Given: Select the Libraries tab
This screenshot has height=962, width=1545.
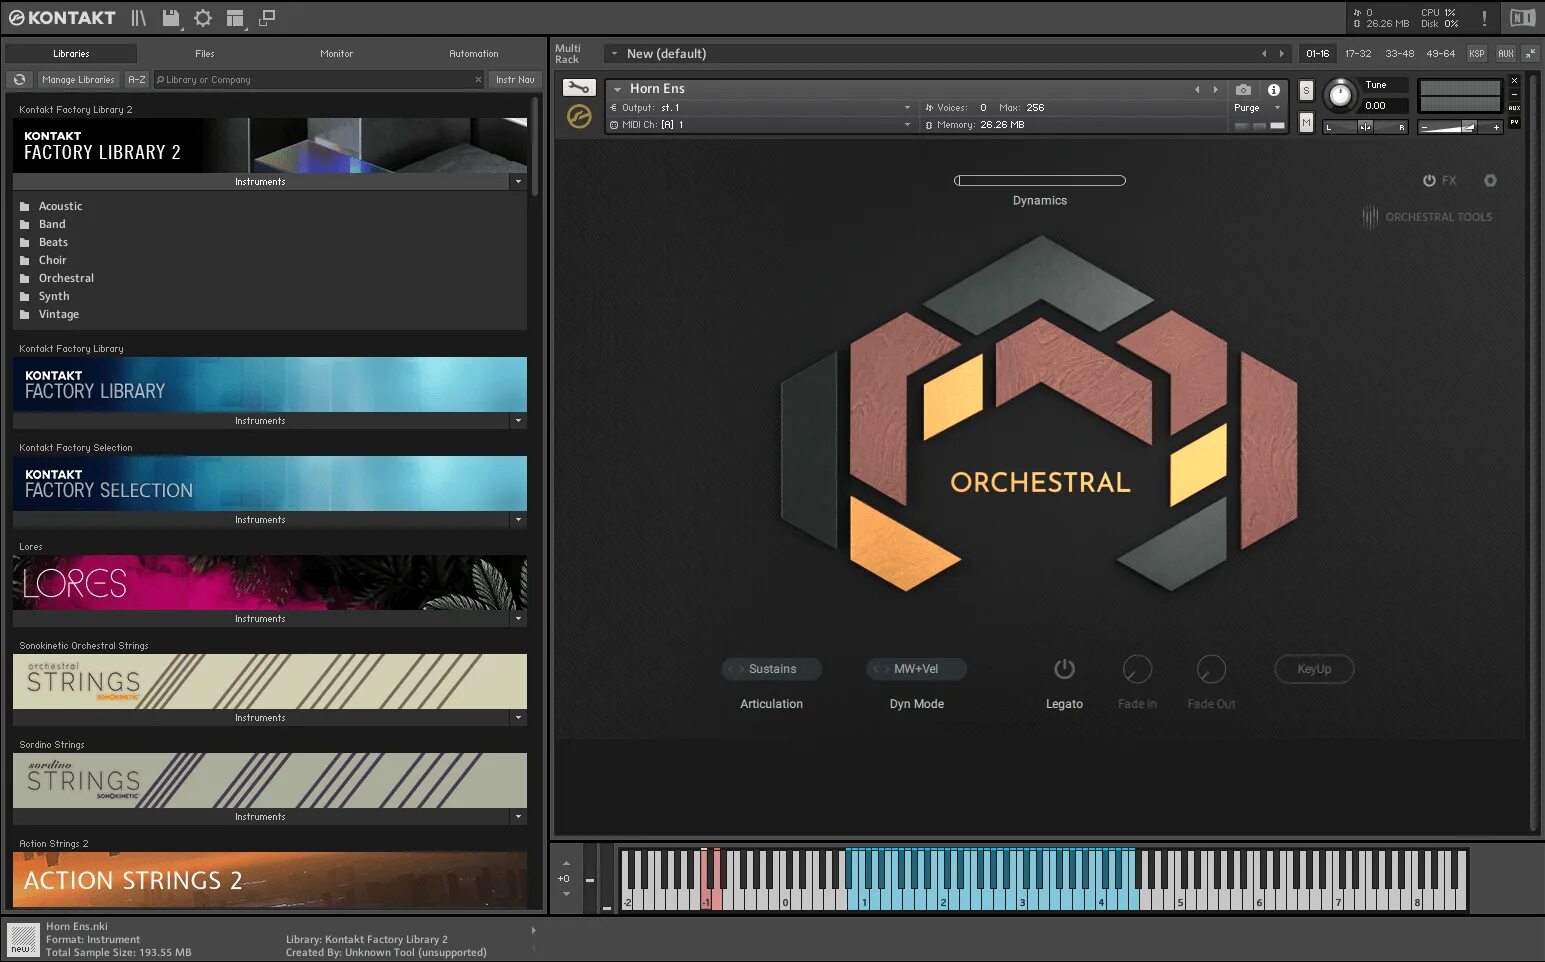Looking at the screenshot, I should coord(71,54).
